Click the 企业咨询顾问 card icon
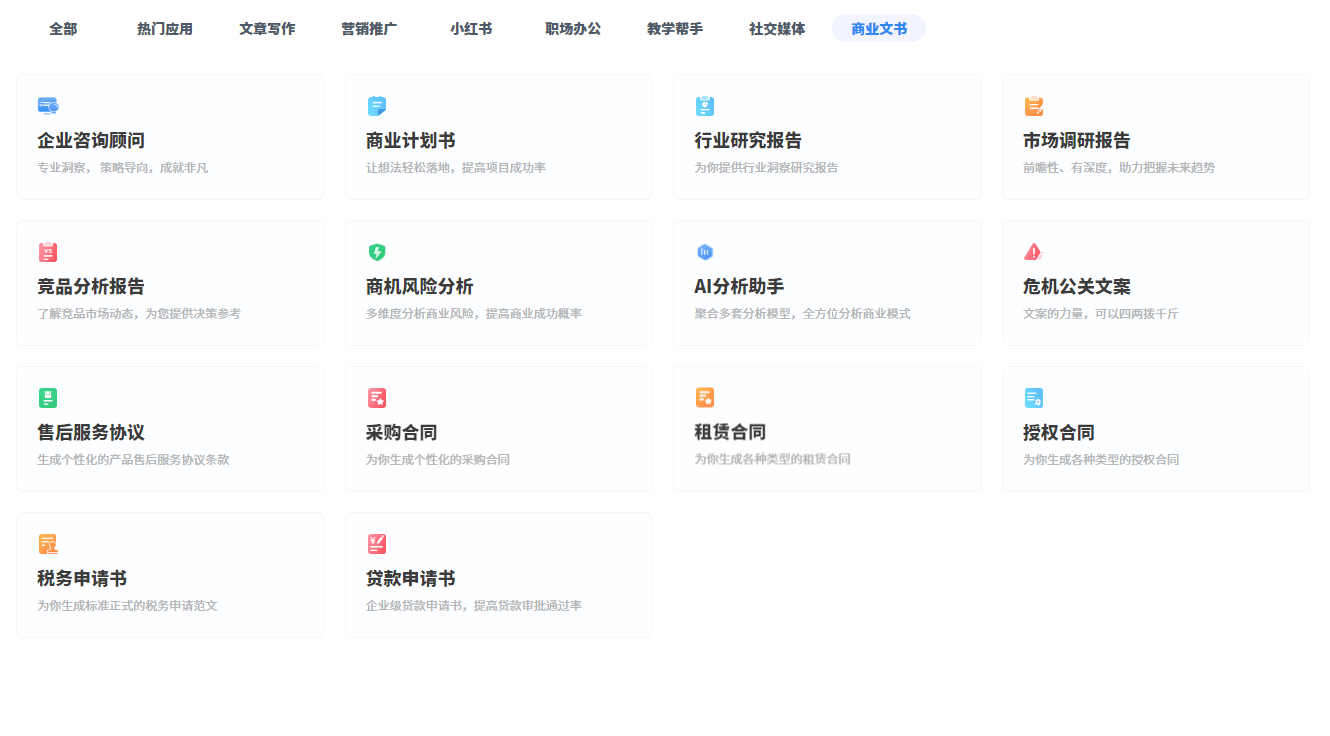1330x736 pixels. pyautogui.click(x=48, y=106)
